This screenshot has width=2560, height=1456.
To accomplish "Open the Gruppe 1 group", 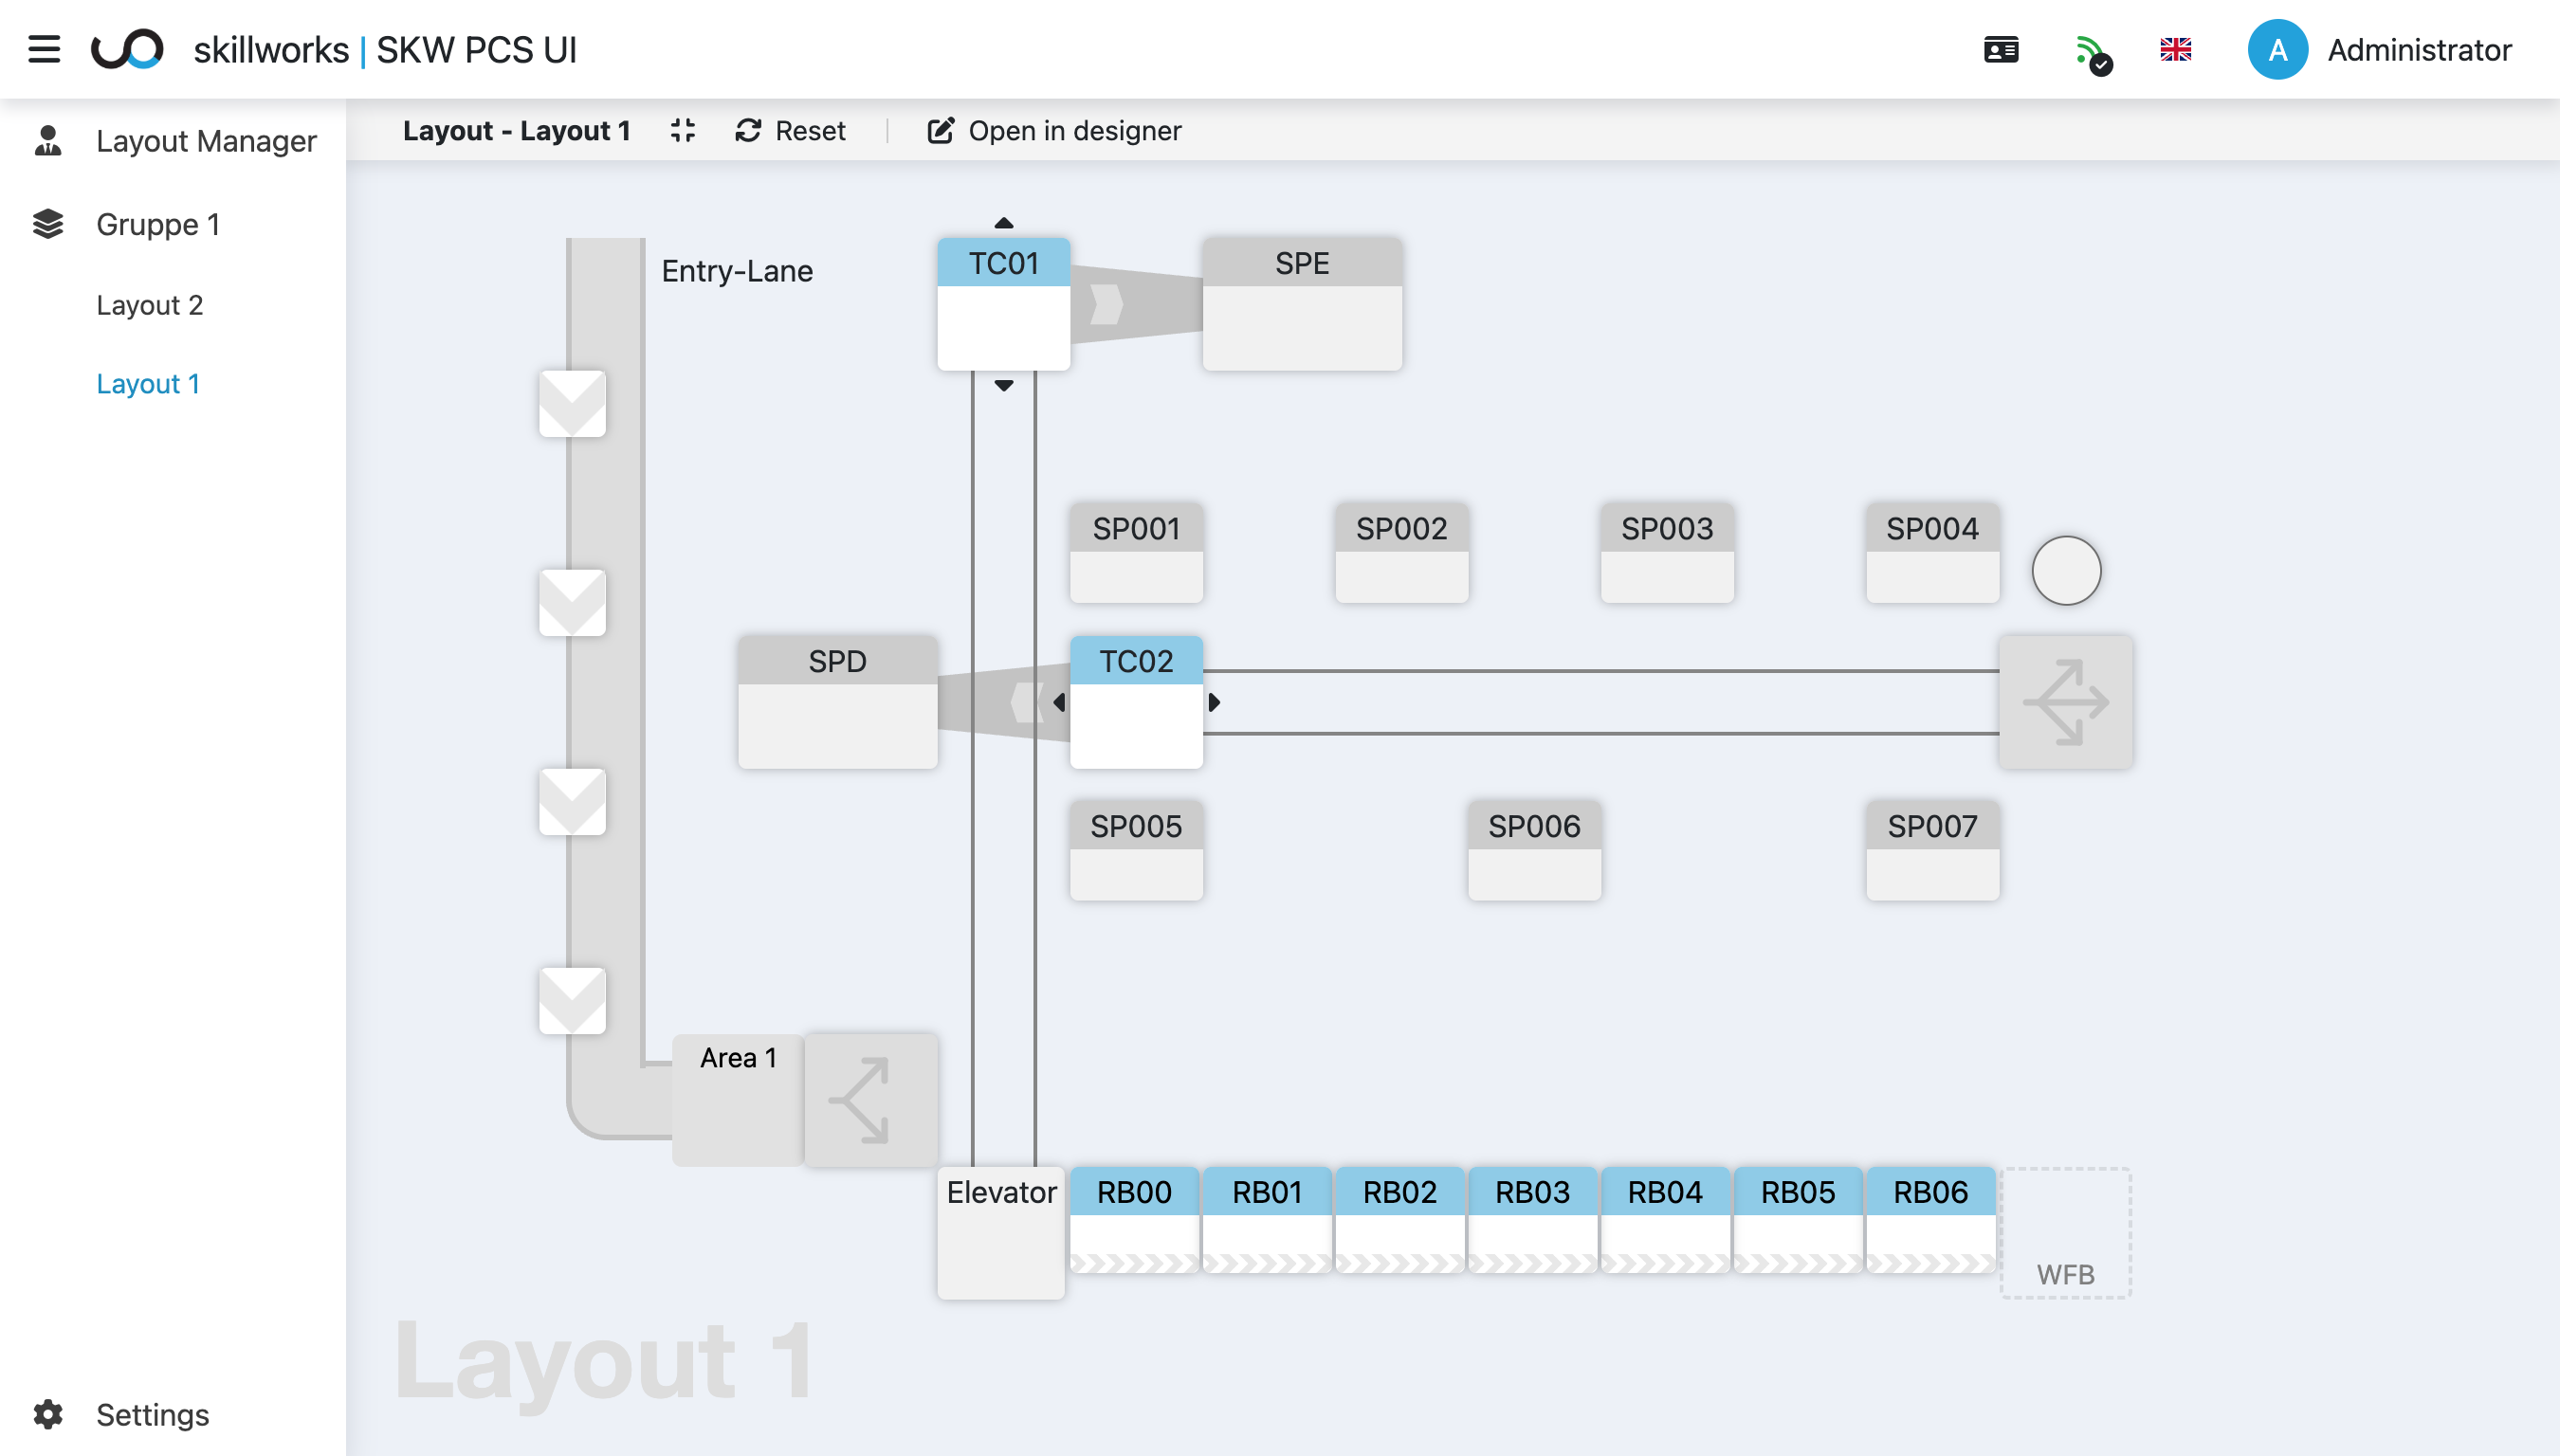I will point(158,224).
